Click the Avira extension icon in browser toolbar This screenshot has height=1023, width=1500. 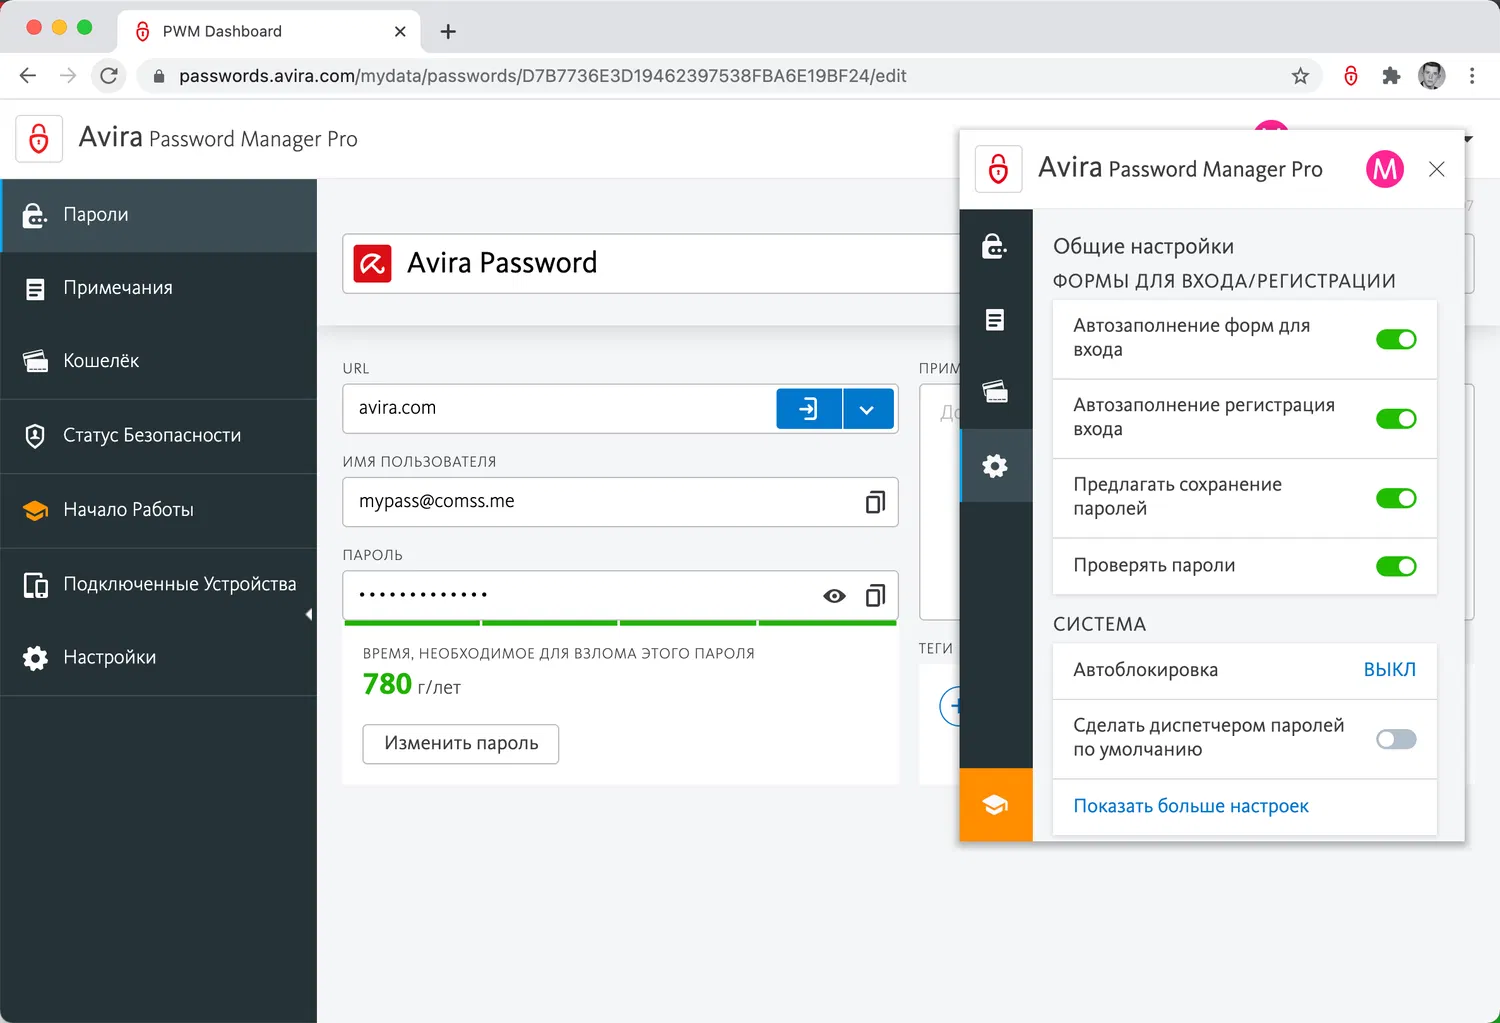[x=1350, y=76]
